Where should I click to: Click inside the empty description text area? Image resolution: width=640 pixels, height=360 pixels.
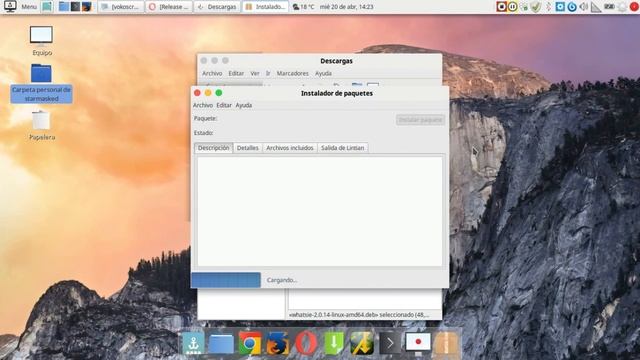pos(320,211)
